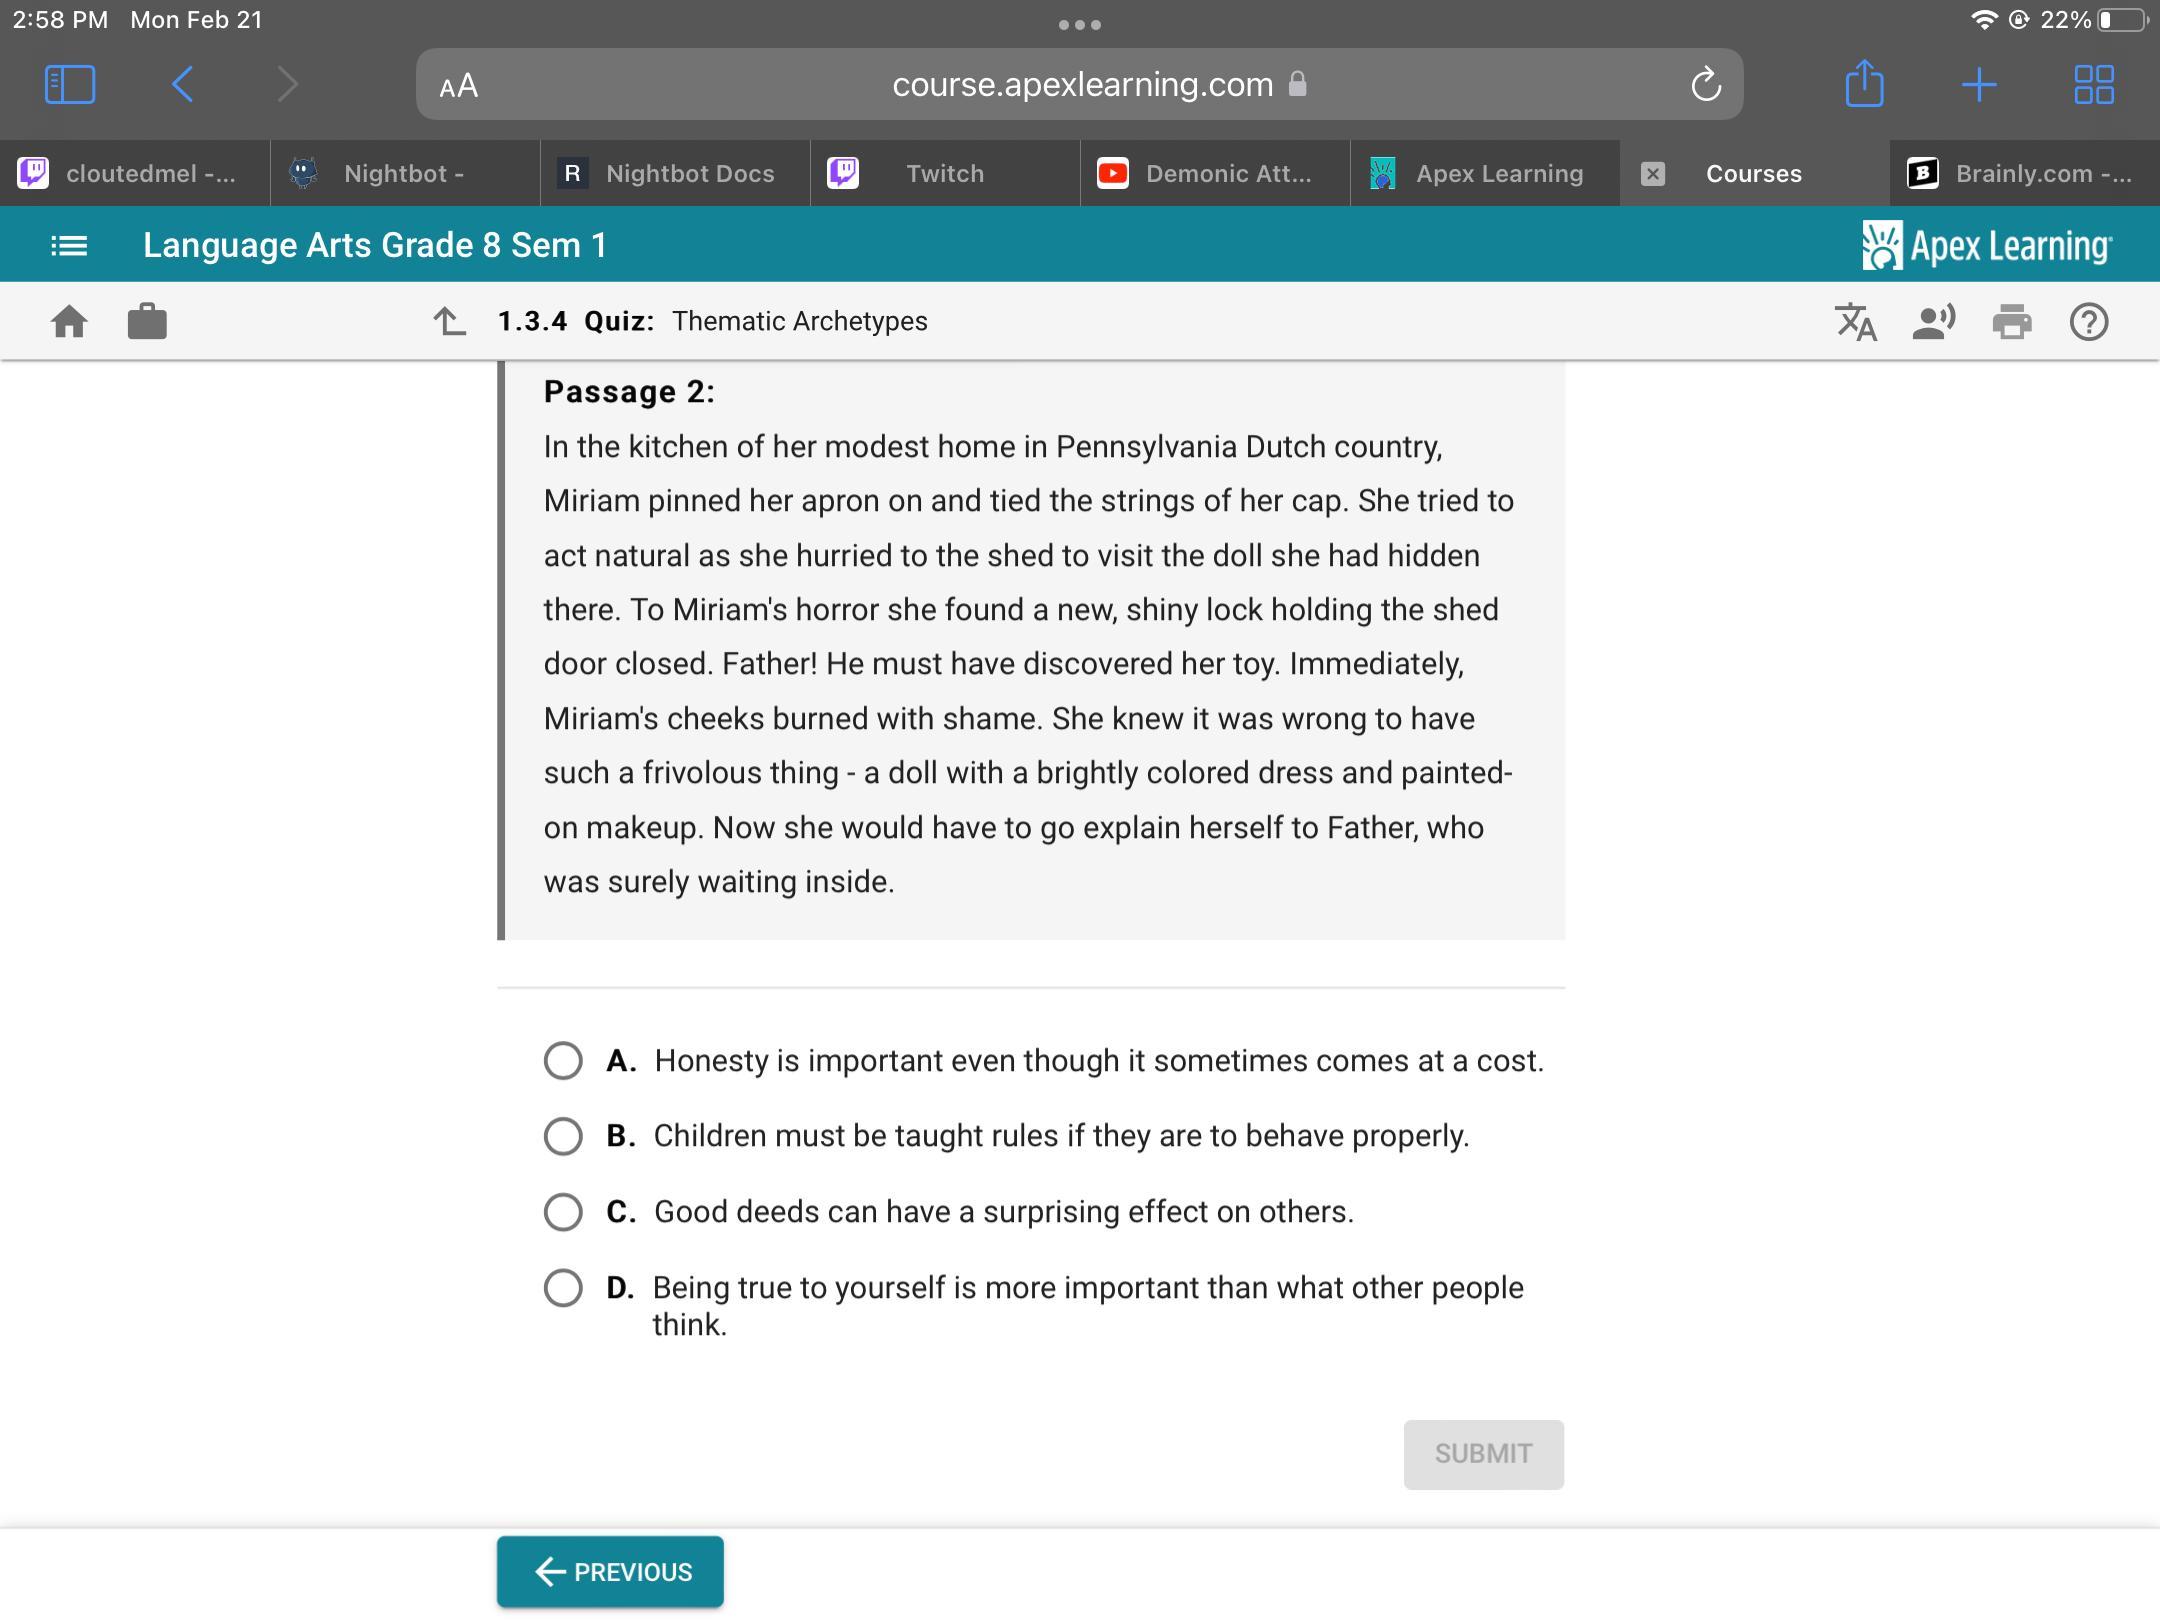Pick answer C about good deeds
This screenshot has width=2160, height=1620.
563,1212
